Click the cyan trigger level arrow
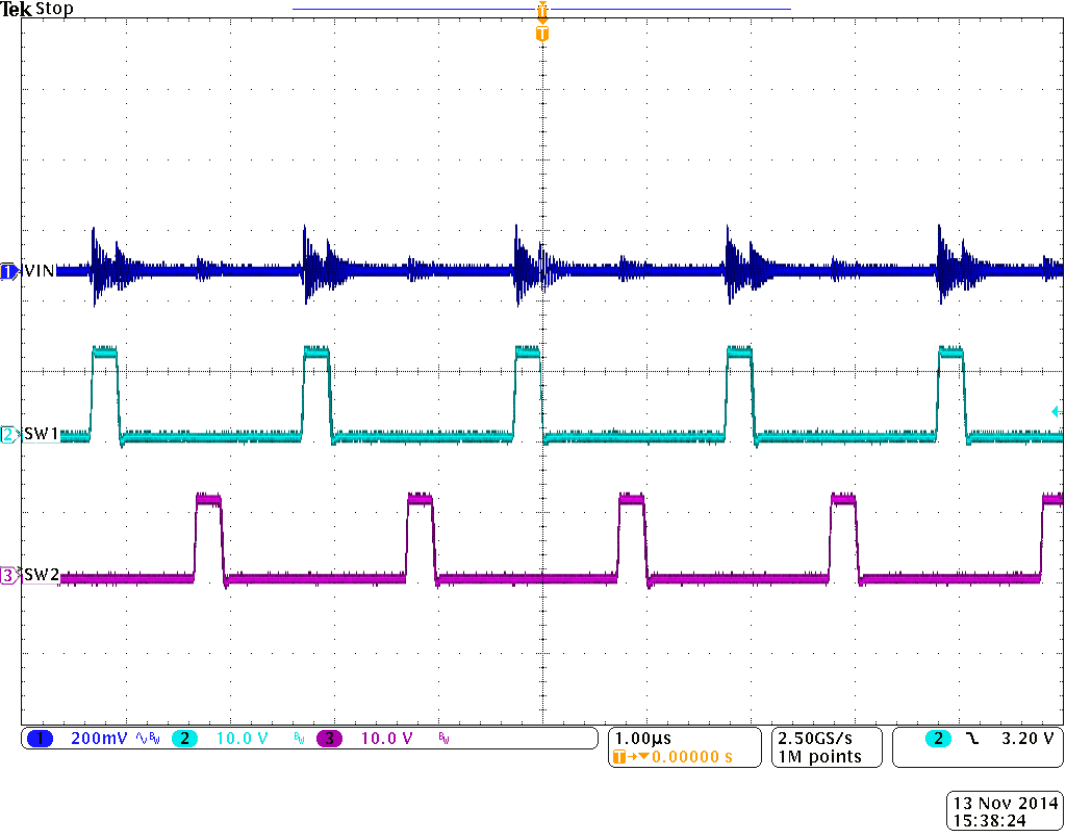The height and width of the screenshot is (833, 1066). coord(1054,411)
